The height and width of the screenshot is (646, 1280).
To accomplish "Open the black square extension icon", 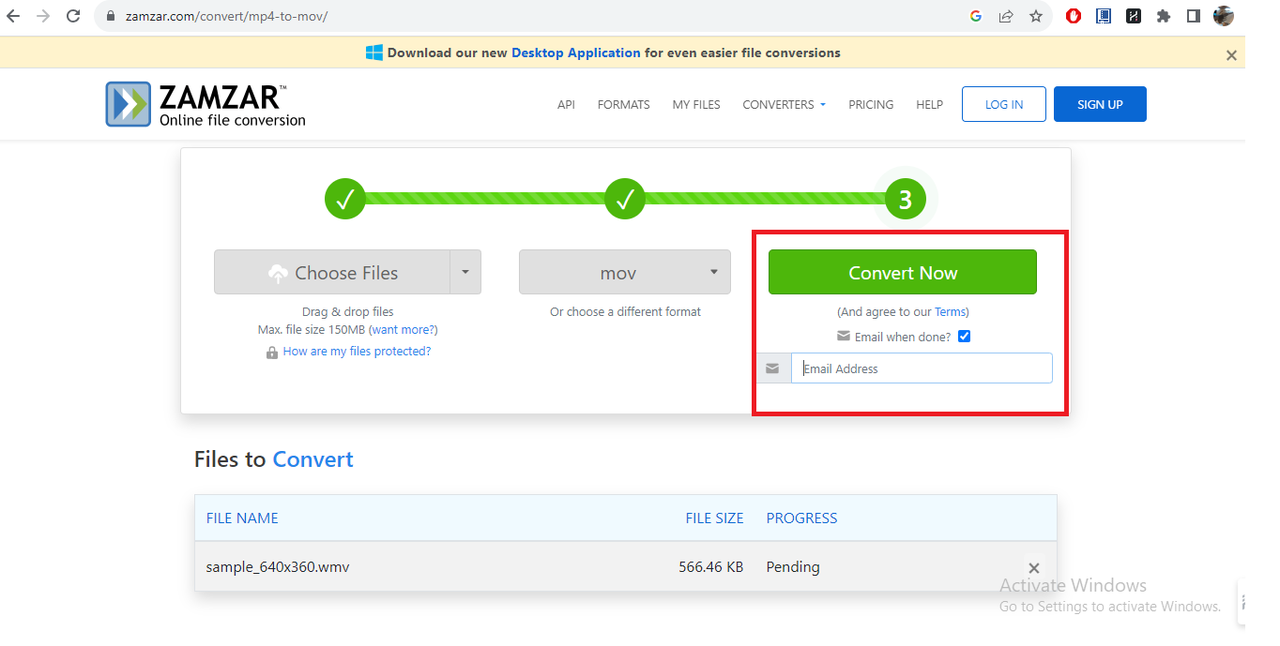I will 1133,16.
